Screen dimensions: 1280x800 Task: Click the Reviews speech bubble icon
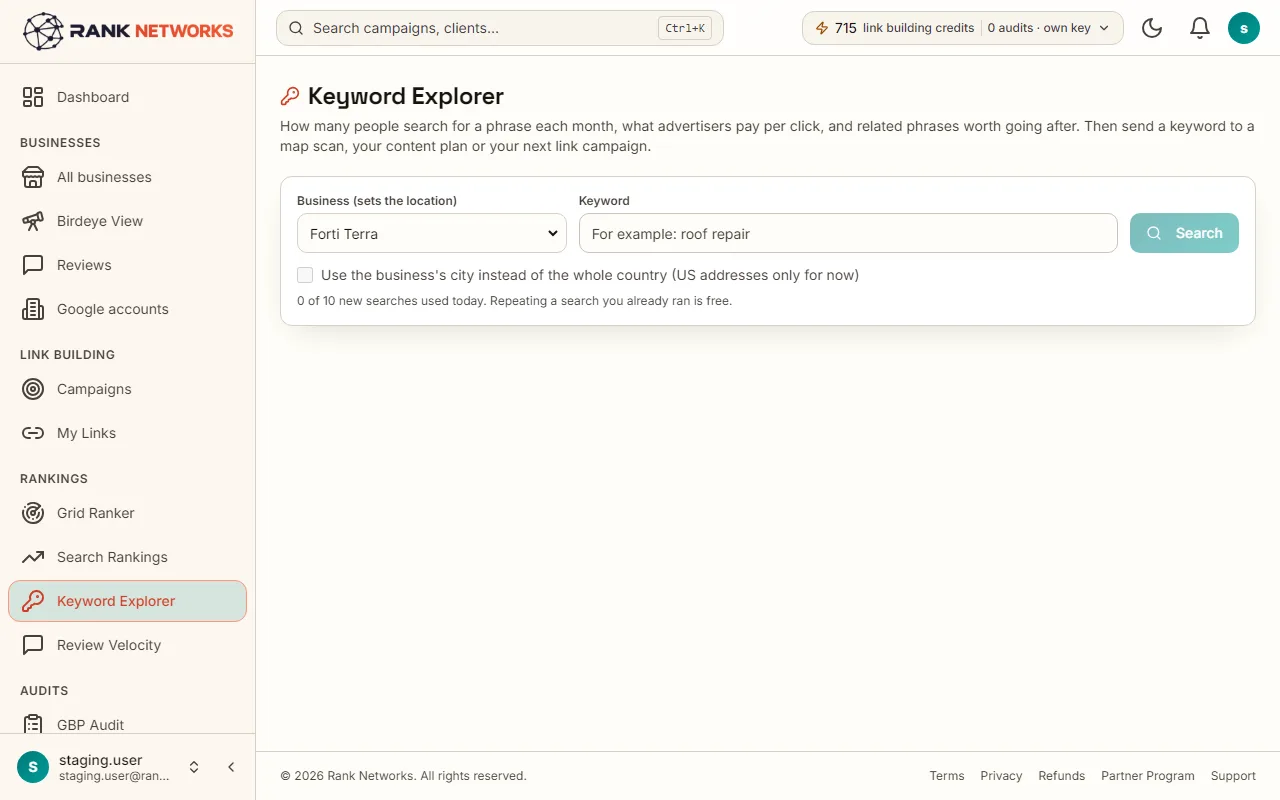point(33,265)
